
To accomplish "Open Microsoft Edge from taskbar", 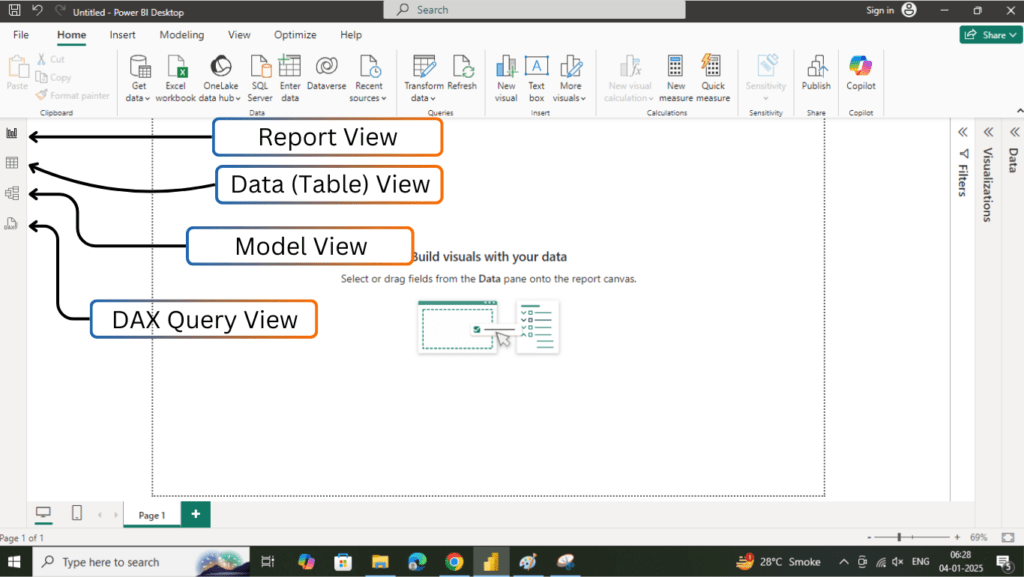I will (x=417, y=561).
